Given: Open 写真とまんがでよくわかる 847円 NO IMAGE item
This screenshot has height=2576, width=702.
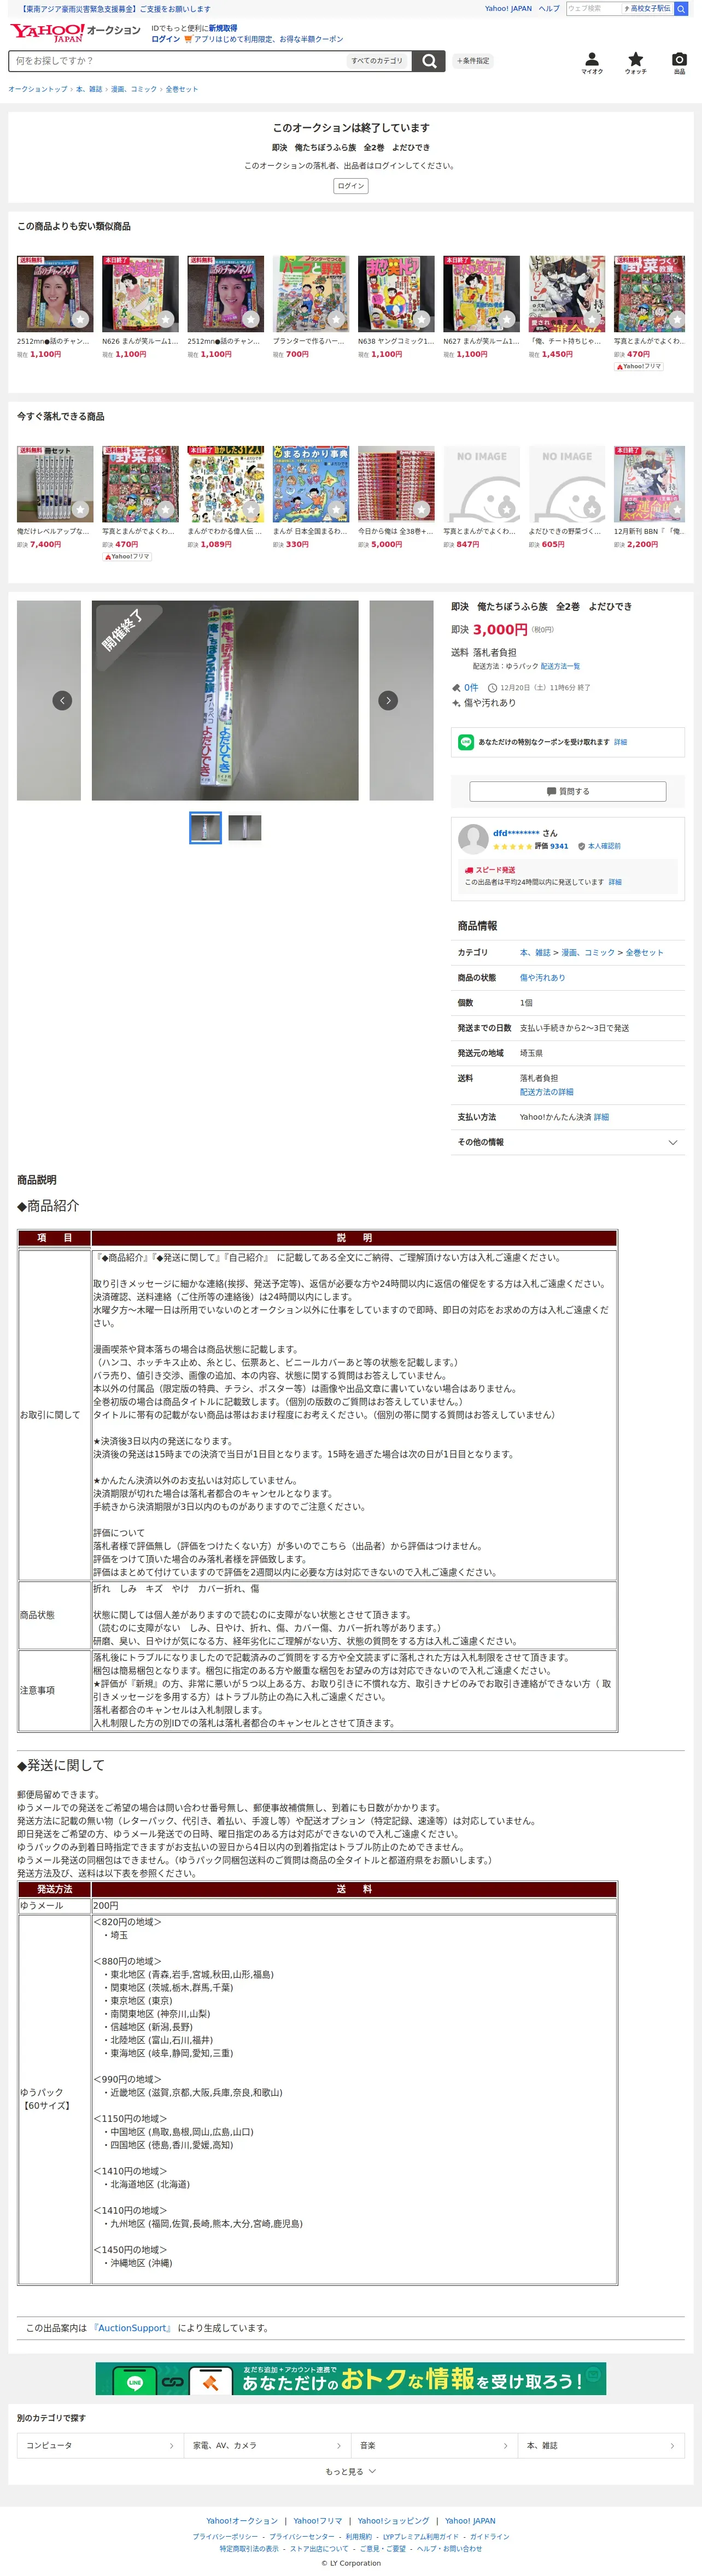Looking at the screenshot, I should click(482, 497).
